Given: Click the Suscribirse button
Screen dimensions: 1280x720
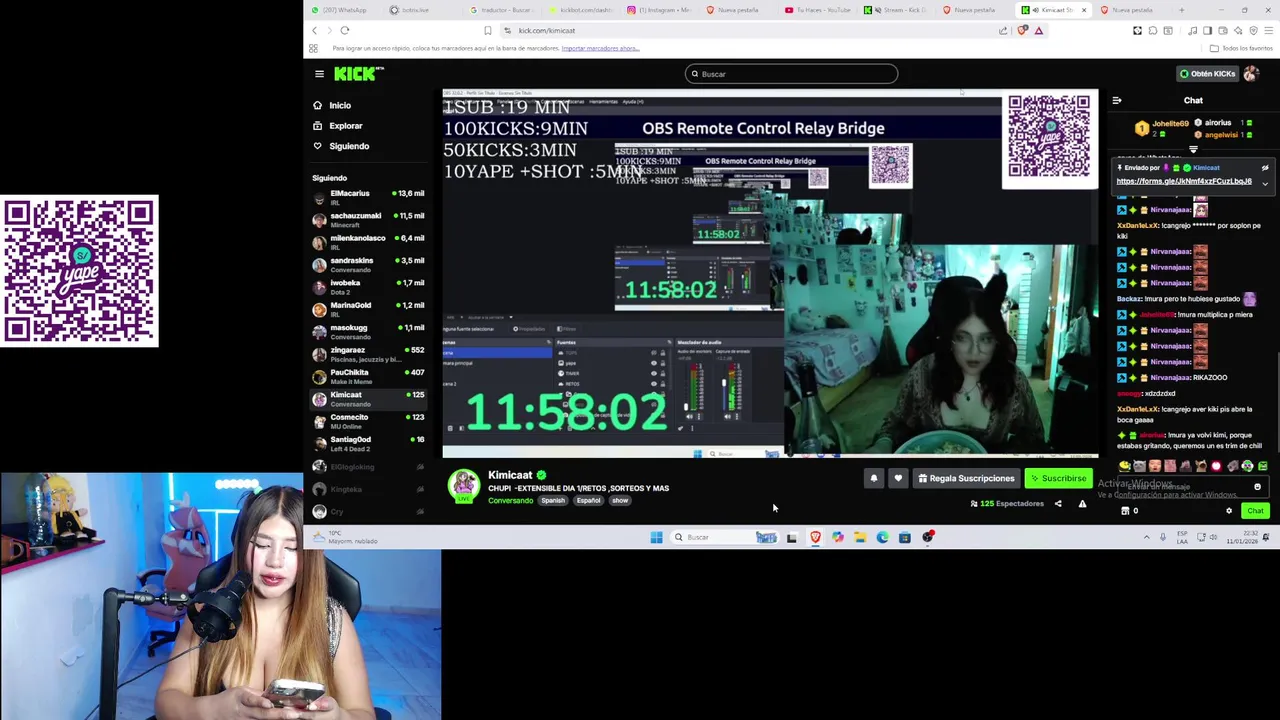Looking at the screenshot, I should [x=1058, y=478].
